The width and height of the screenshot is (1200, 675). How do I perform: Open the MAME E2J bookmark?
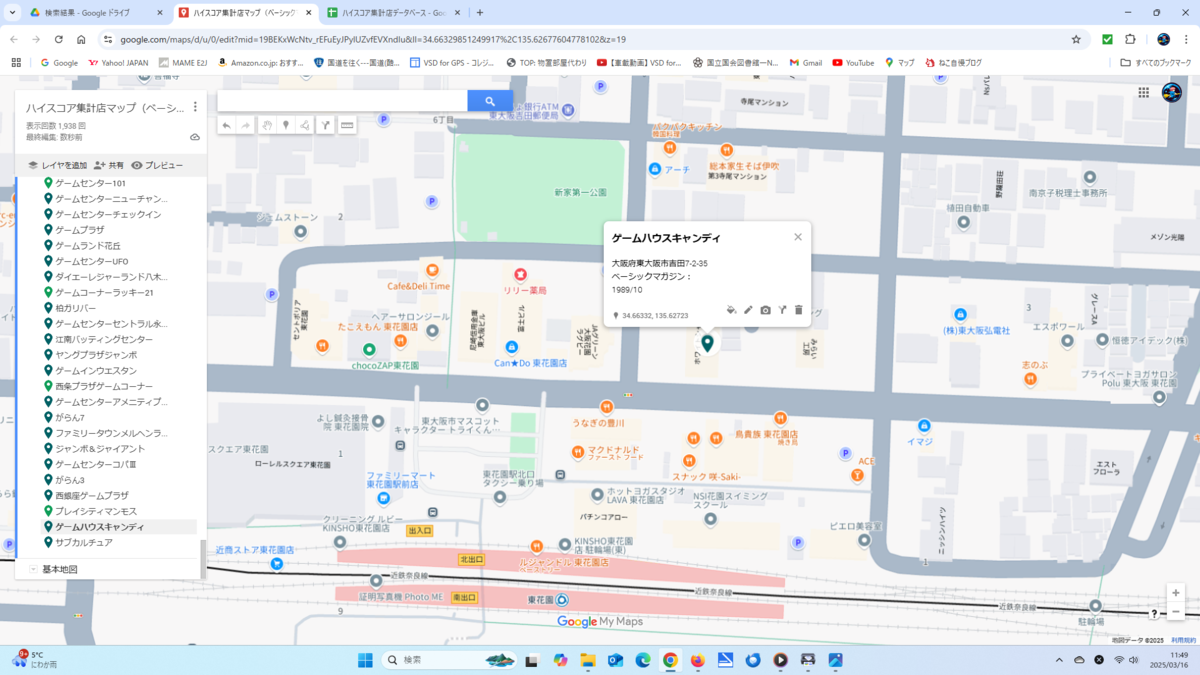183,62
